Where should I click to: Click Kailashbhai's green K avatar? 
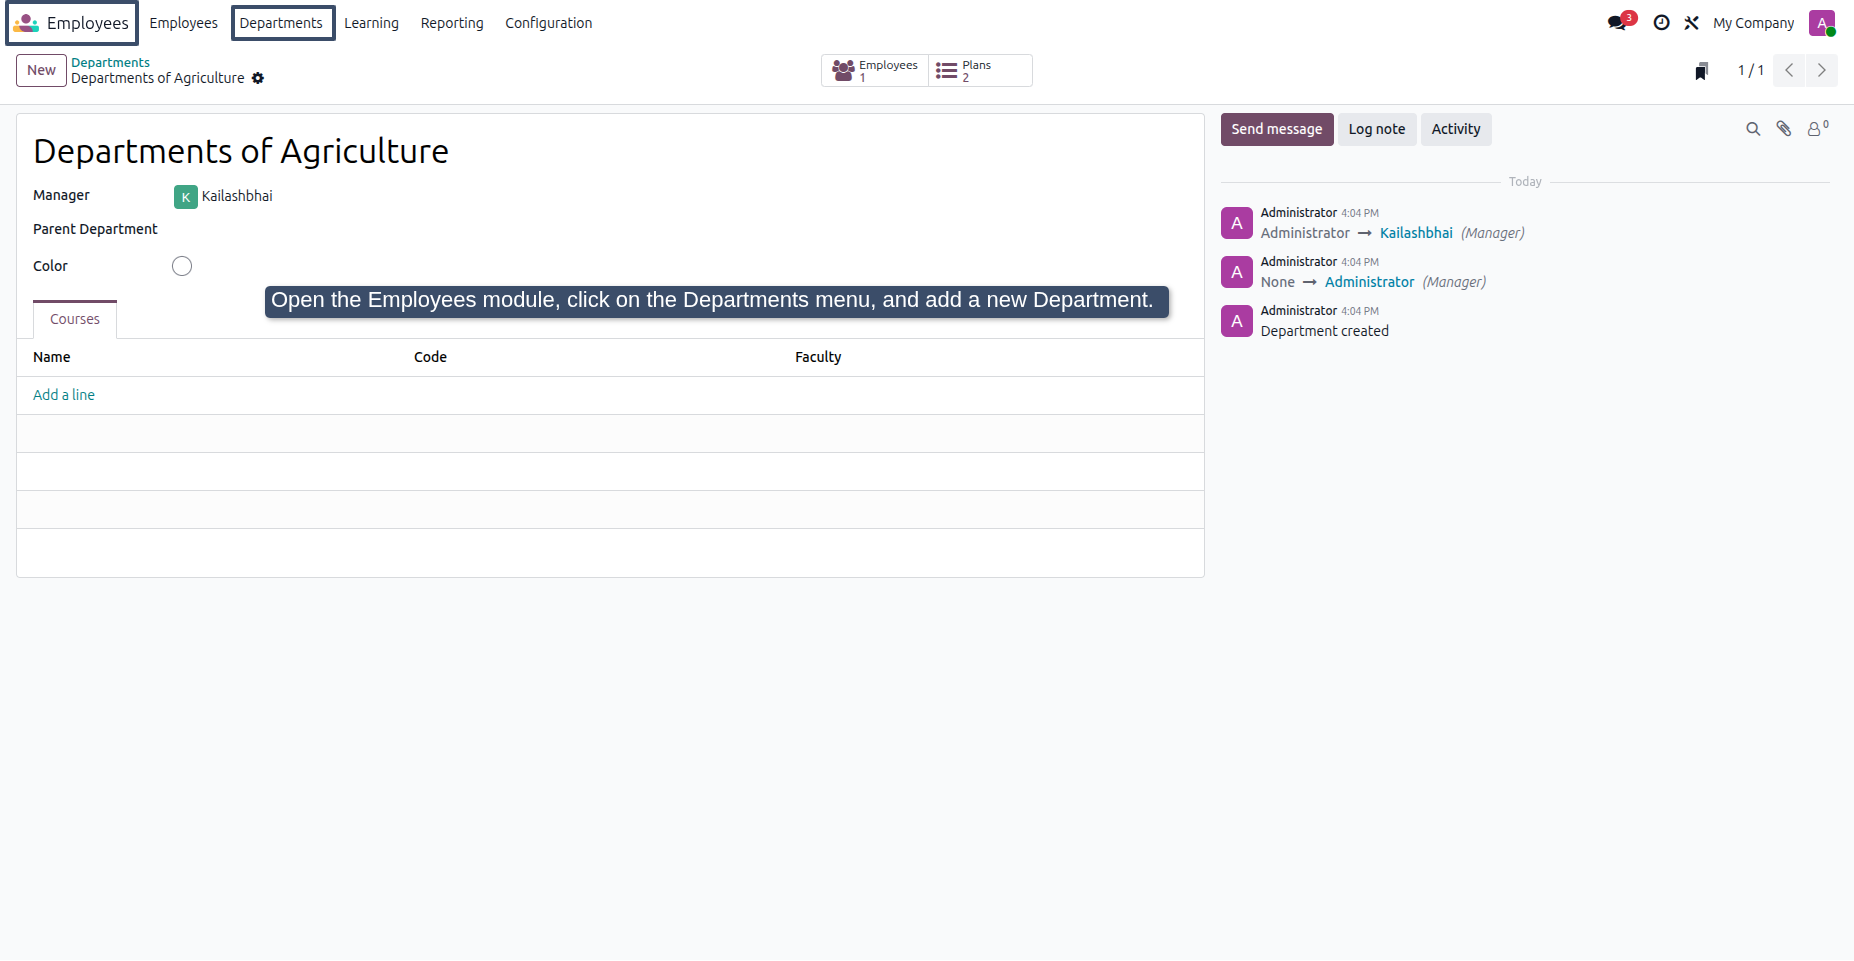pos(185,197)
